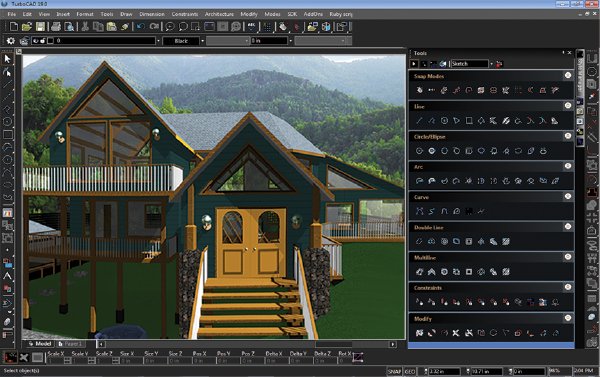The width and height of the screenshot is (600, 377).
Task: Open the Sketch workspace dropdown
Action: click(491, 64)
